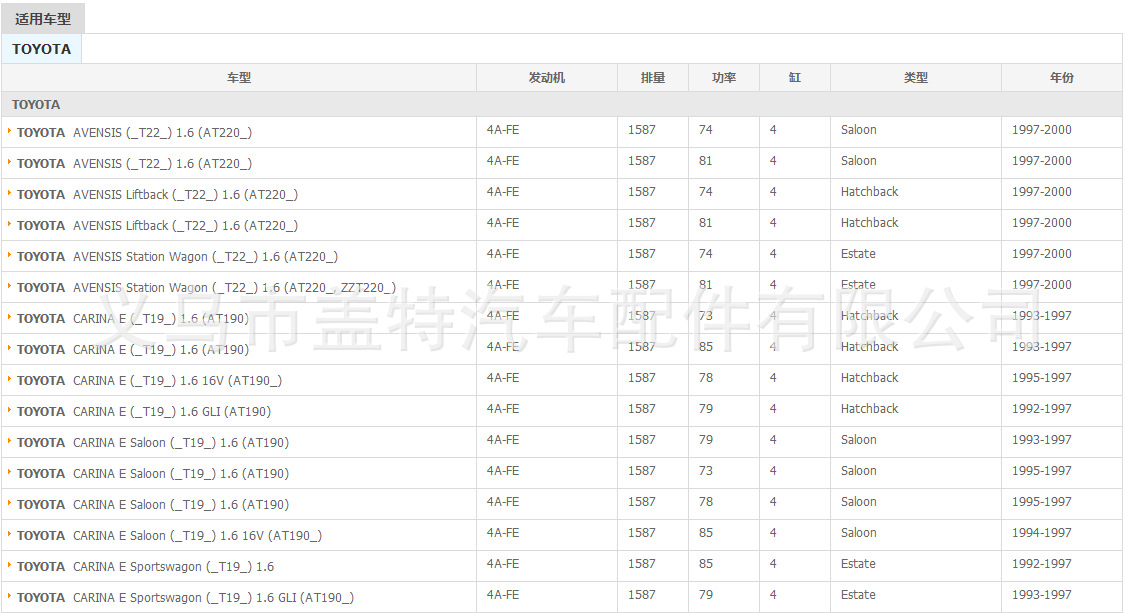The width and height of the screenshot is (1134, 613).
Task: Select 1587 displacement in first AVENSIS row
Action: [x=641, y=130]
